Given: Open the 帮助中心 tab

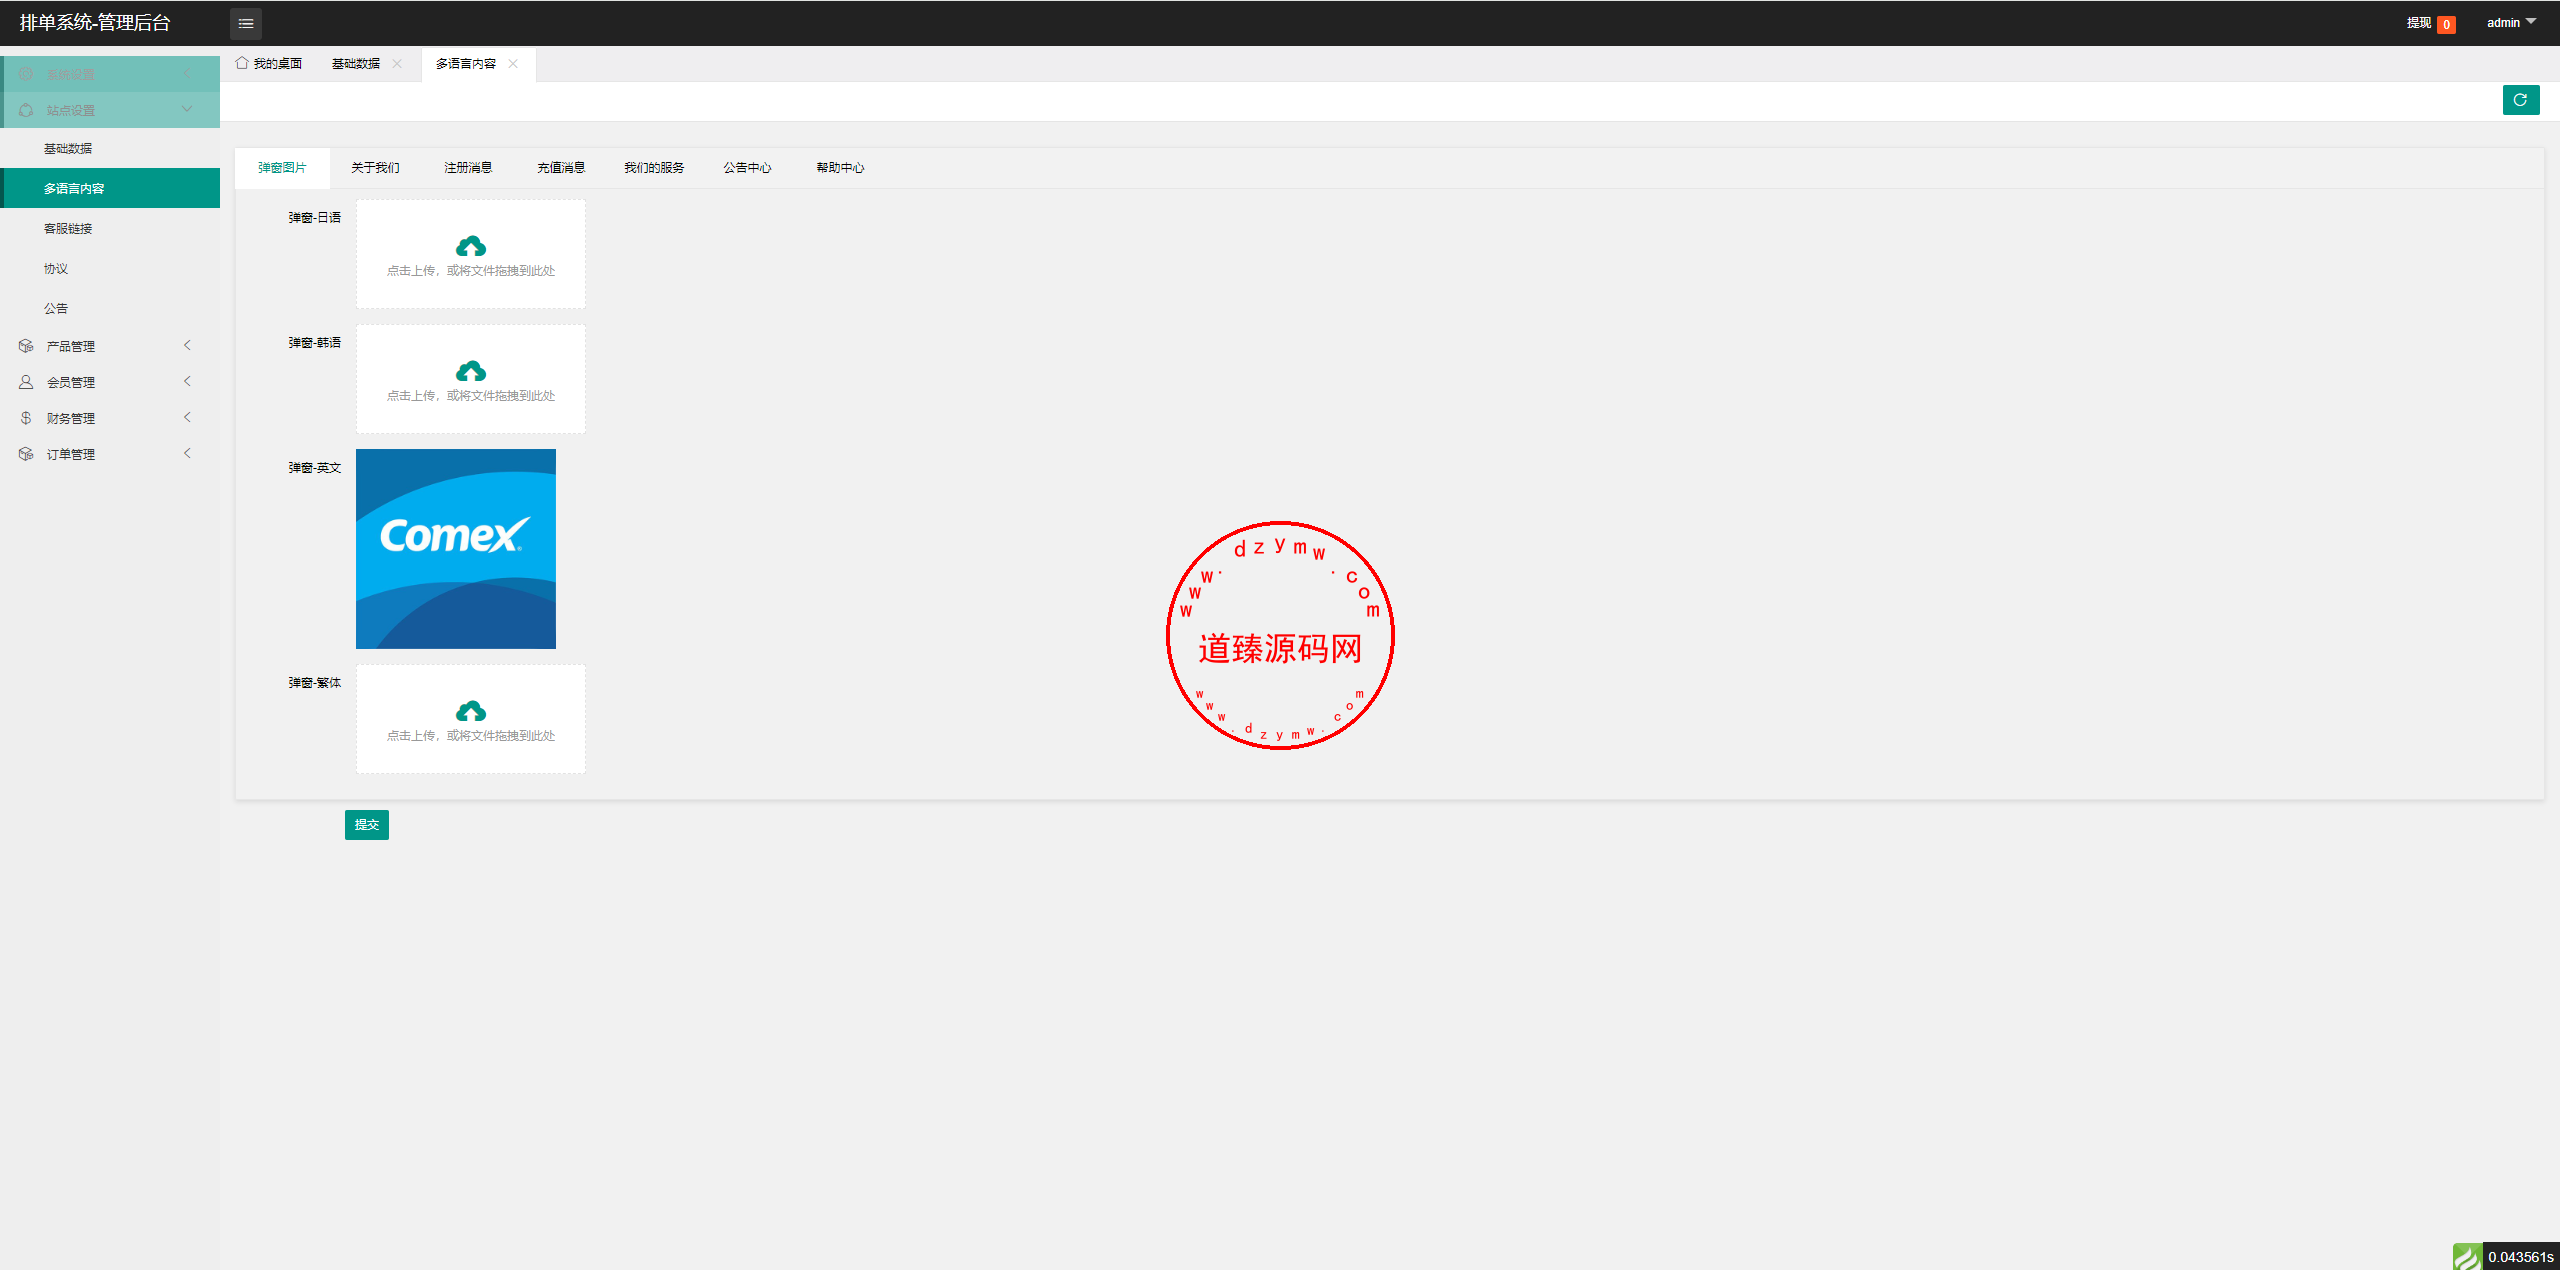Looking at the screenshot, I should pyautogui.click(x=840, y=168).
